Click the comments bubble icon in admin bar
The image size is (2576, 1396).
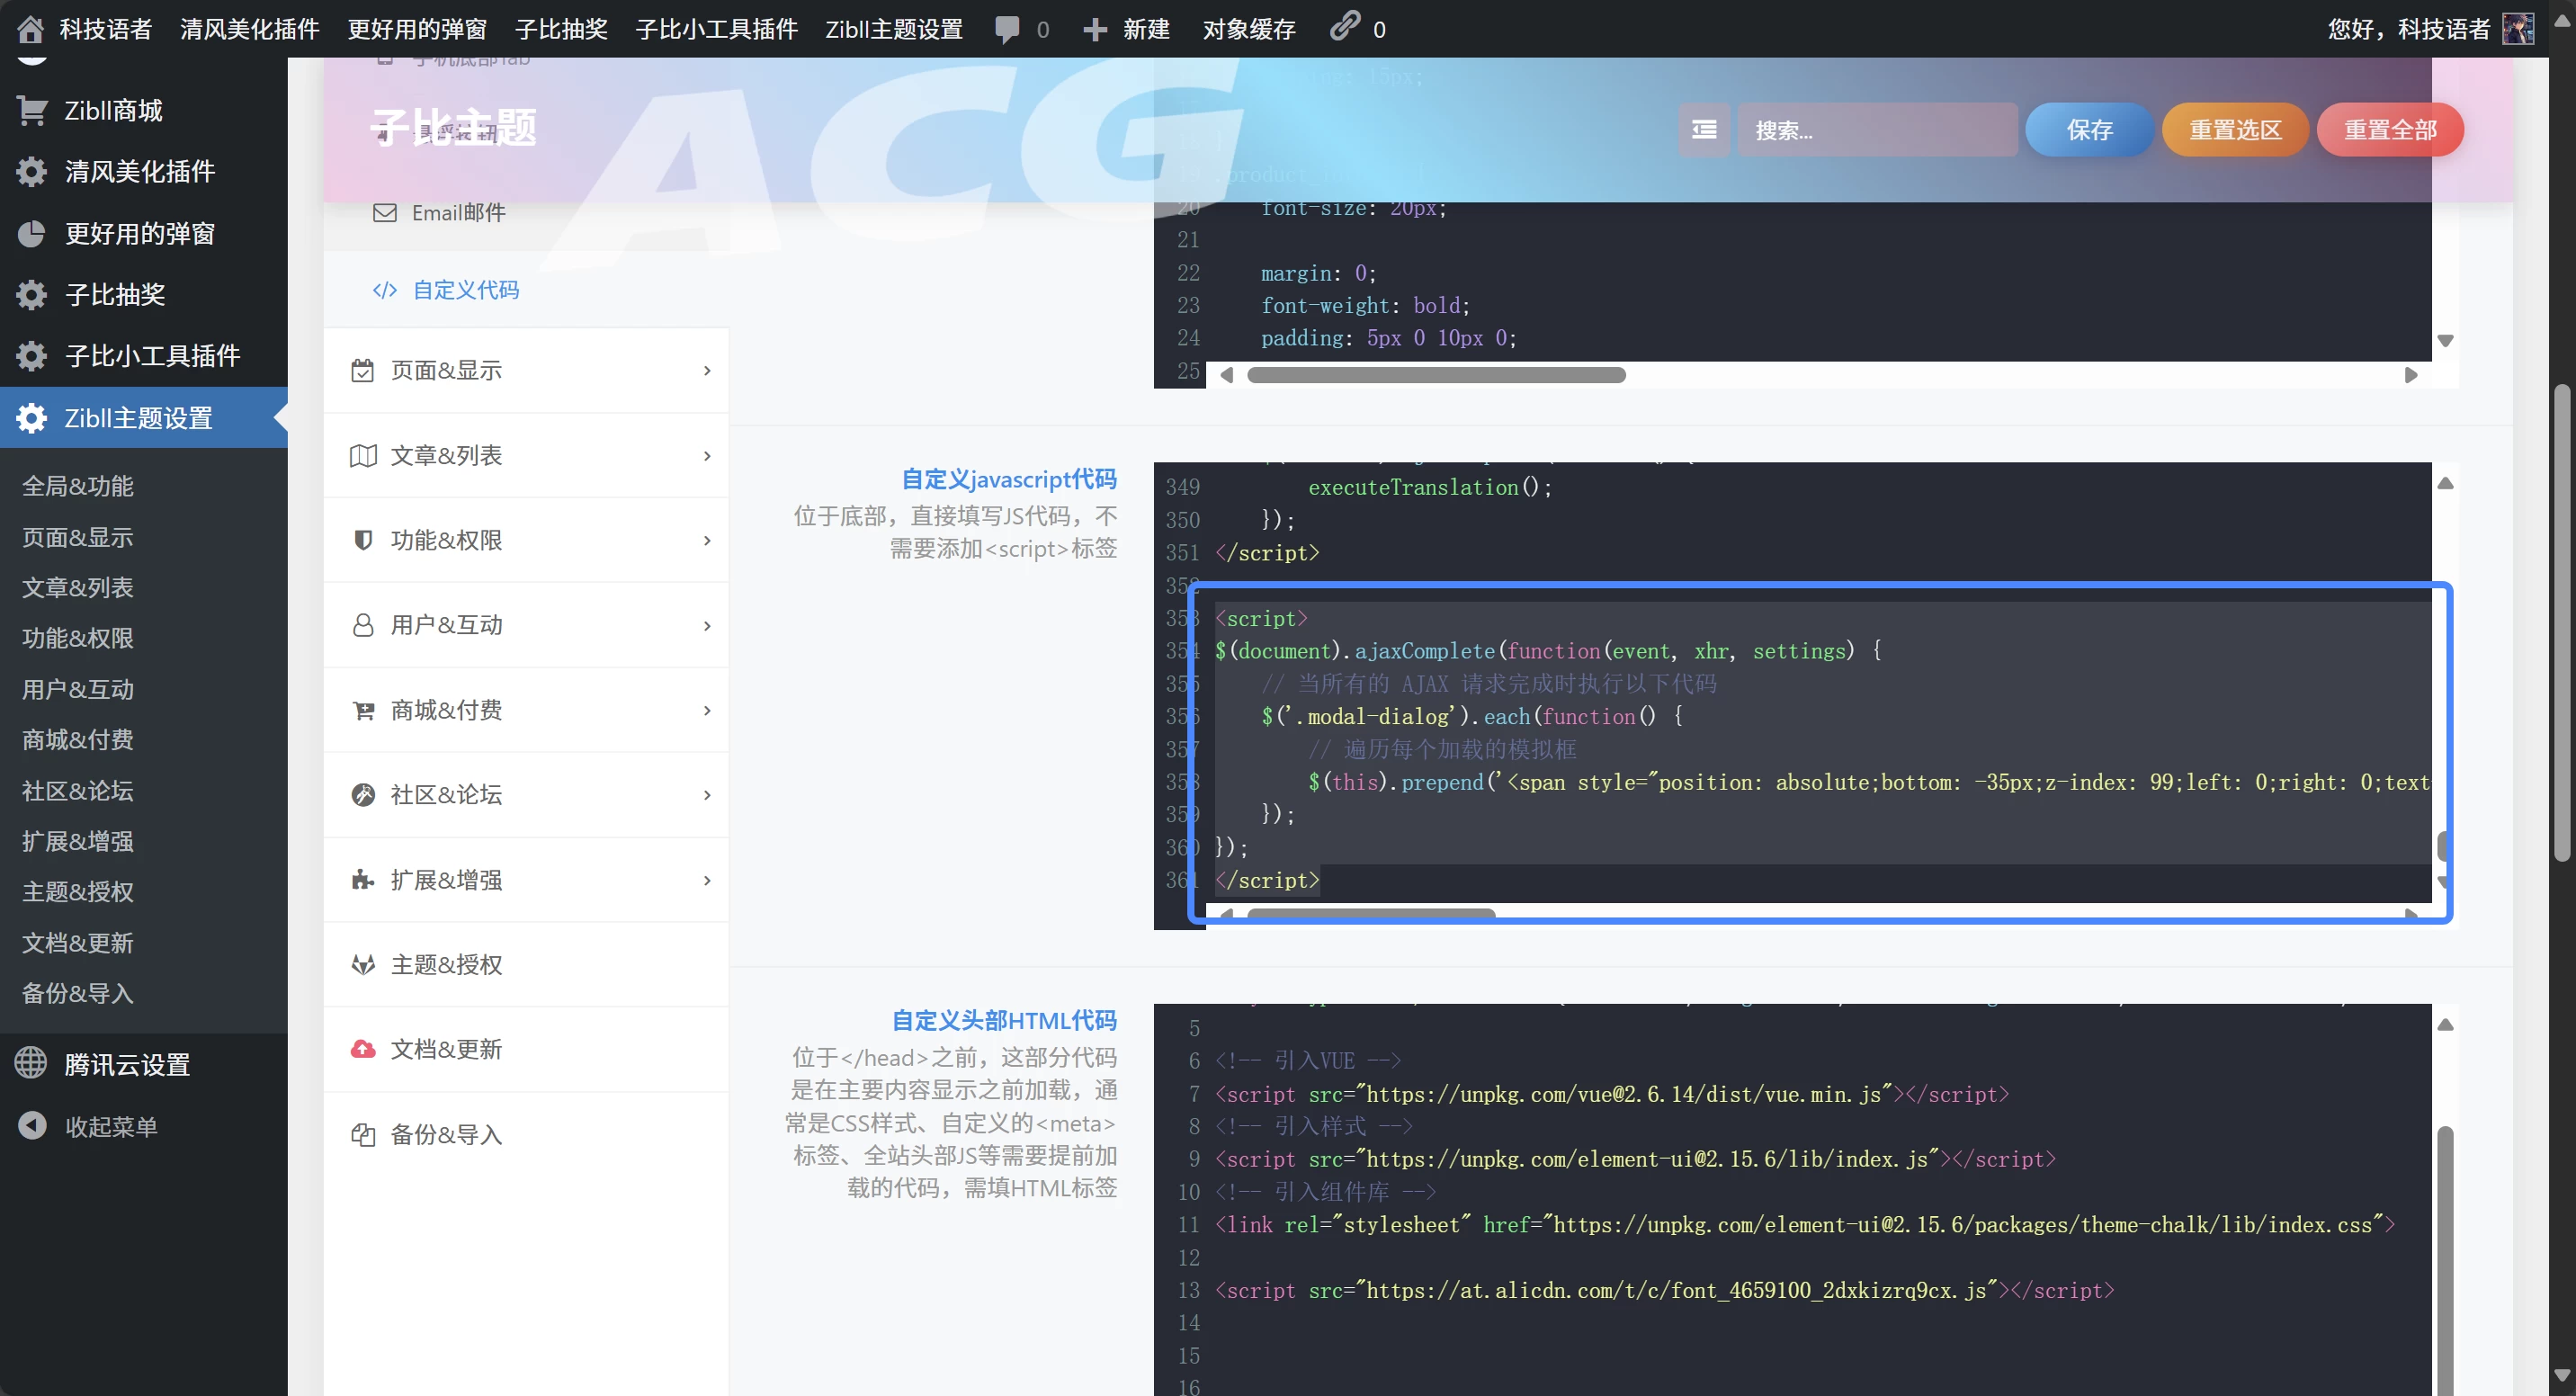(1007, 29)
